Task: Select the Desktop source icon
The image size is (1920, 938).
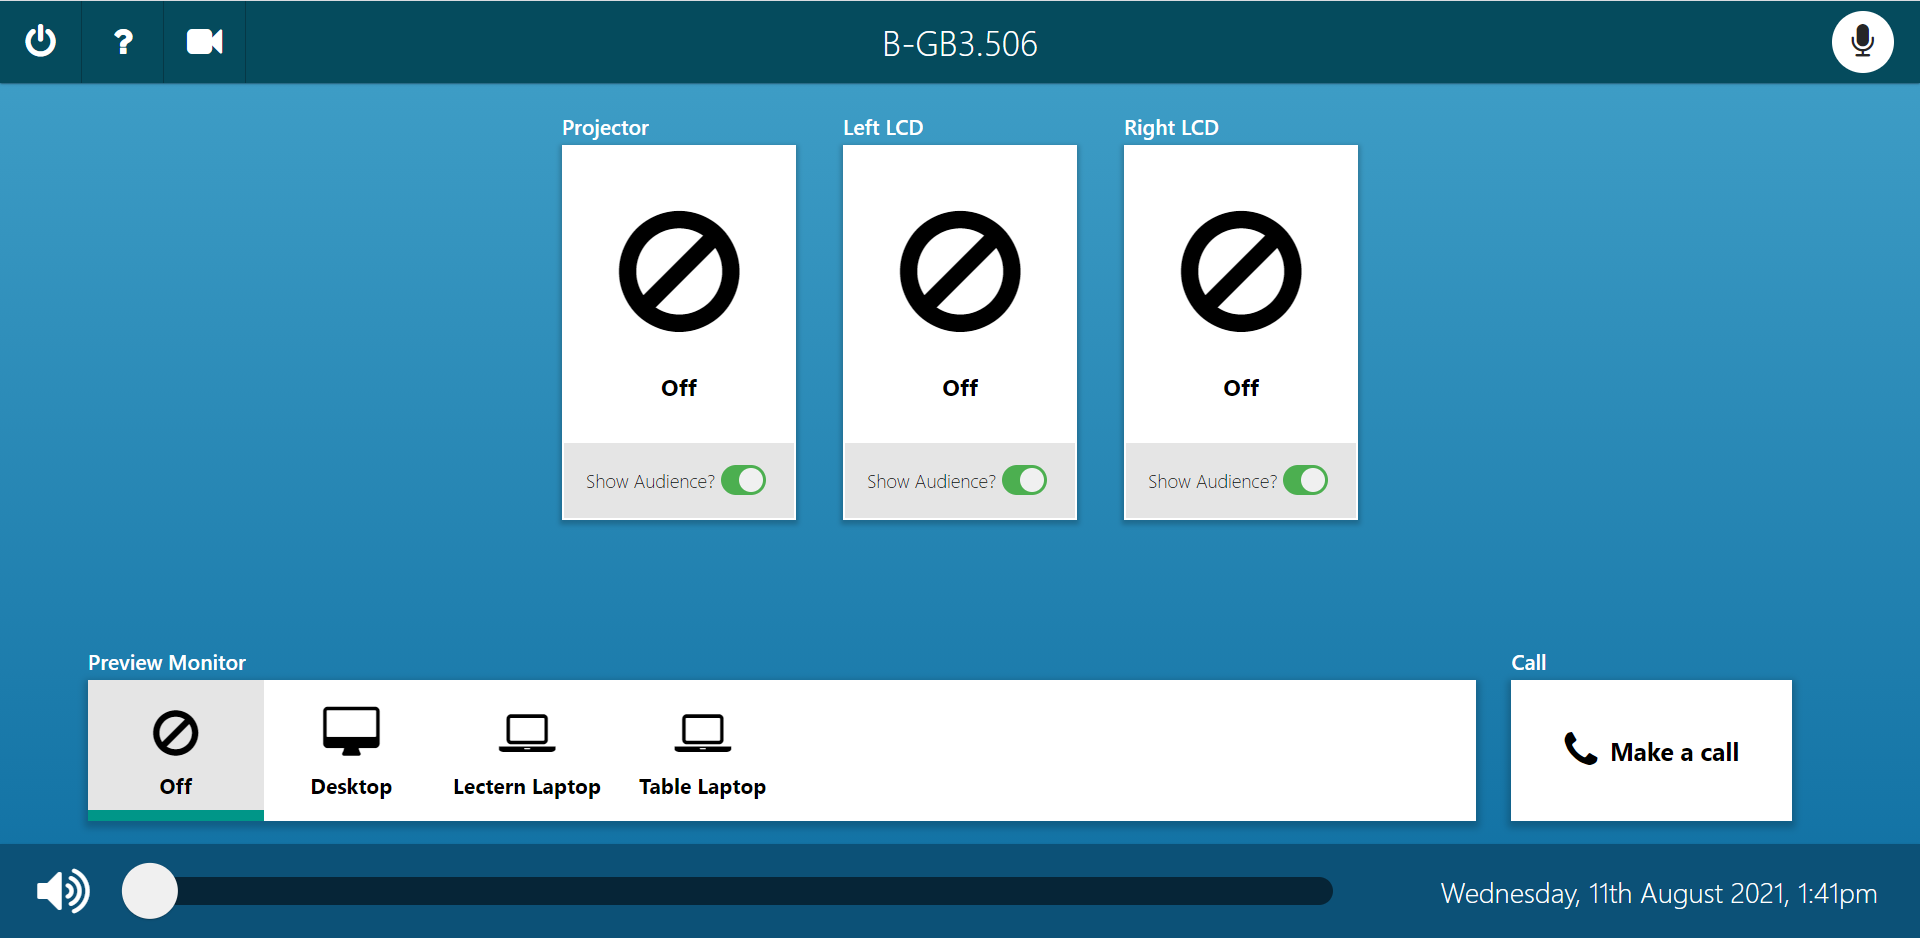Action: (351, 729)
